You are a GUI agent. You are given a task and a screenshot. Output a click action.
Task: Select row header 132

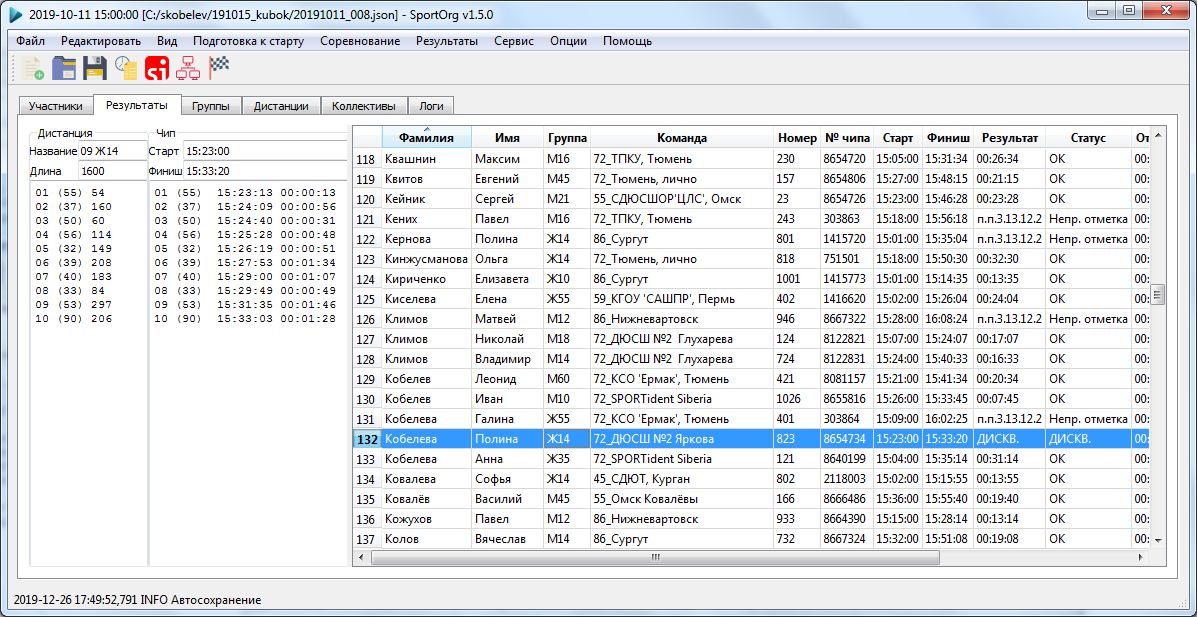[367, 439]
